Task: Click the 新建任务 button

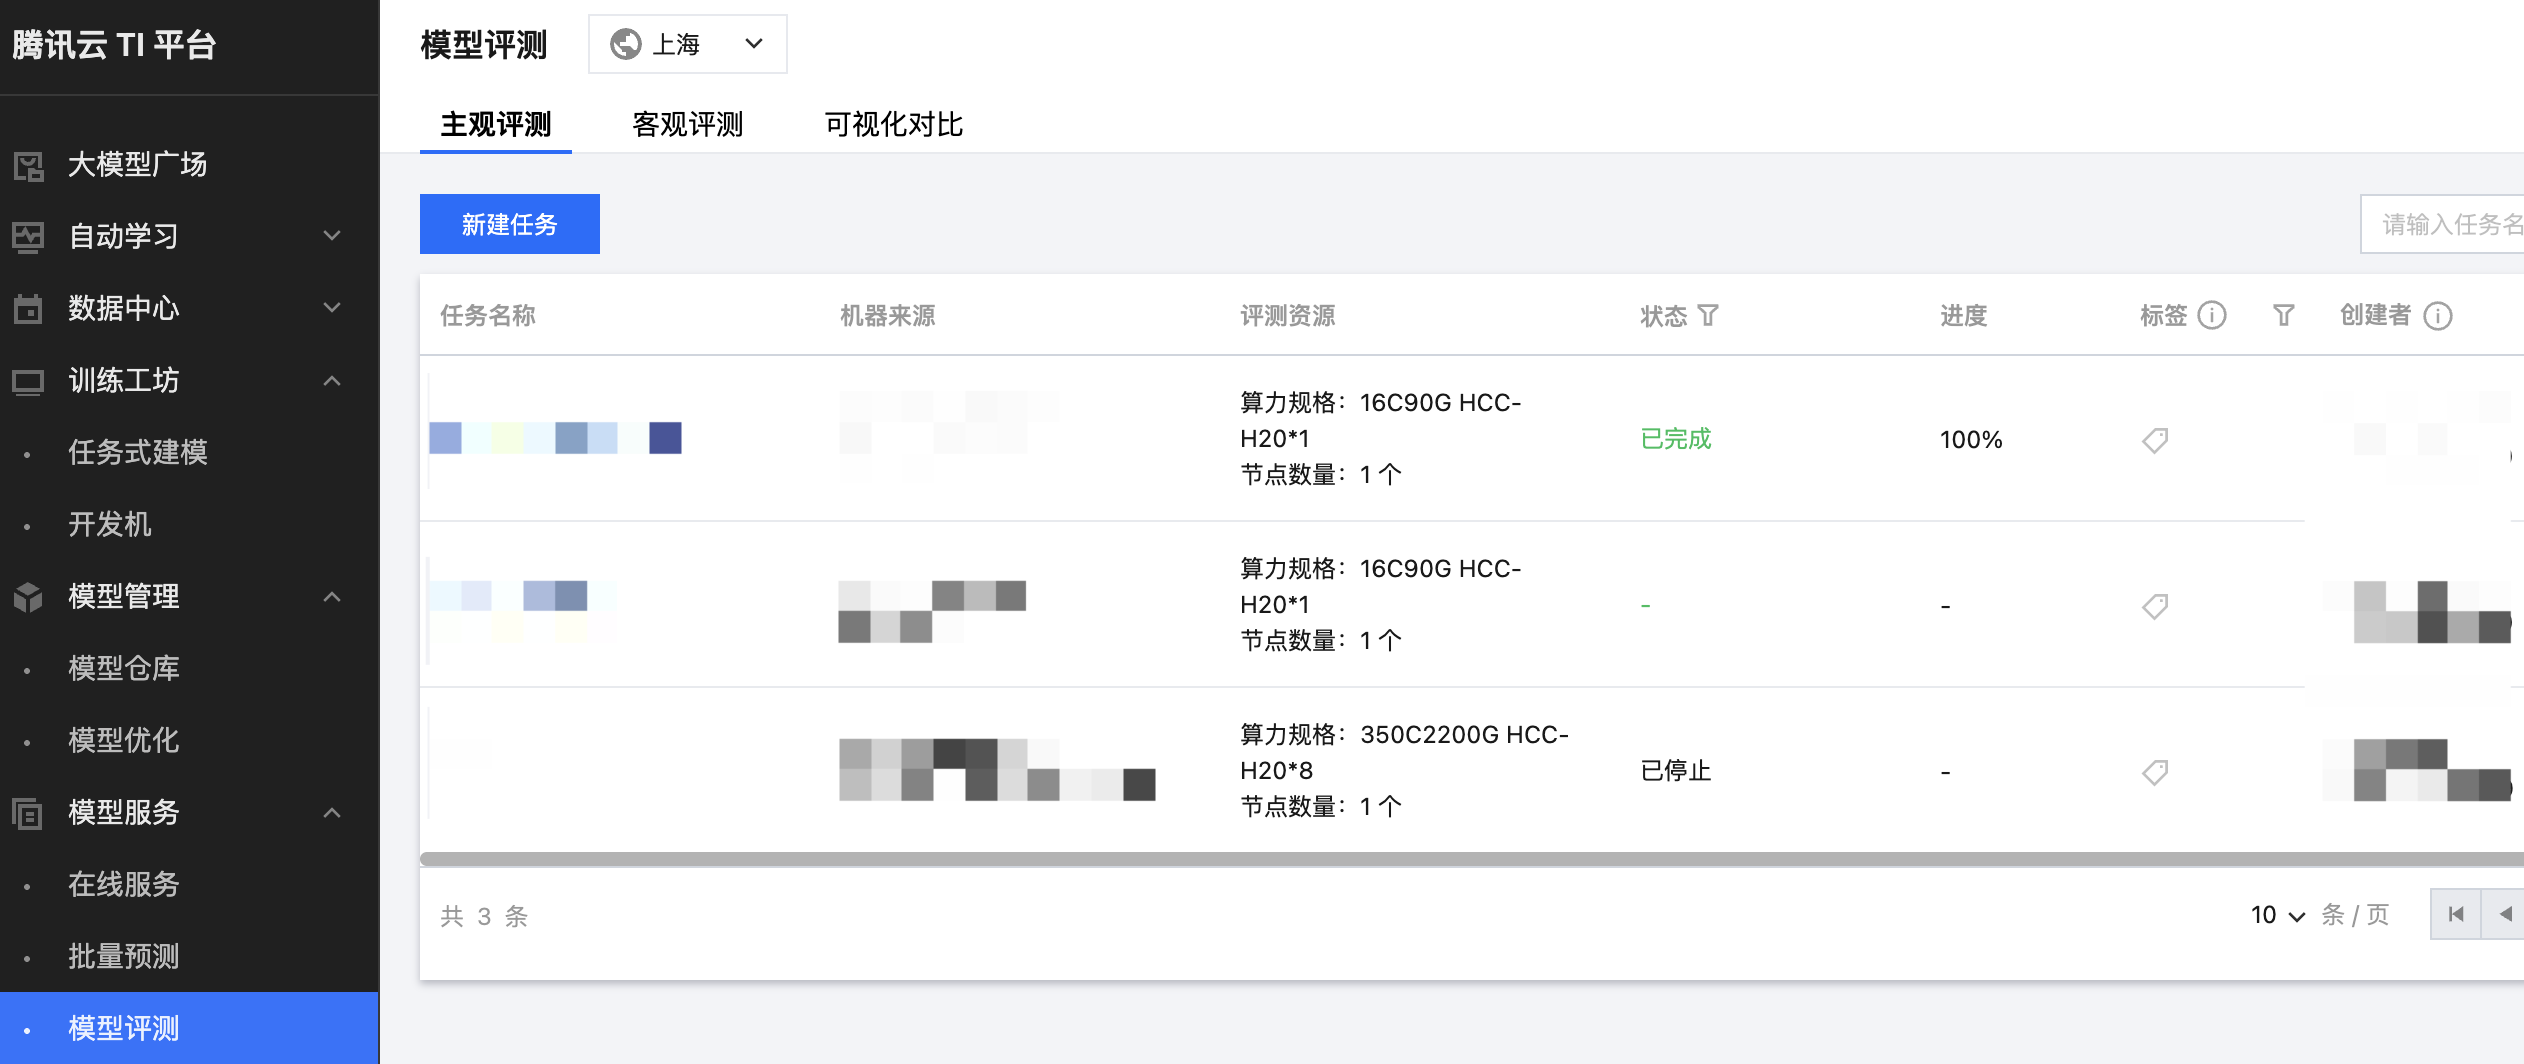Action: [x=509, y=224]
